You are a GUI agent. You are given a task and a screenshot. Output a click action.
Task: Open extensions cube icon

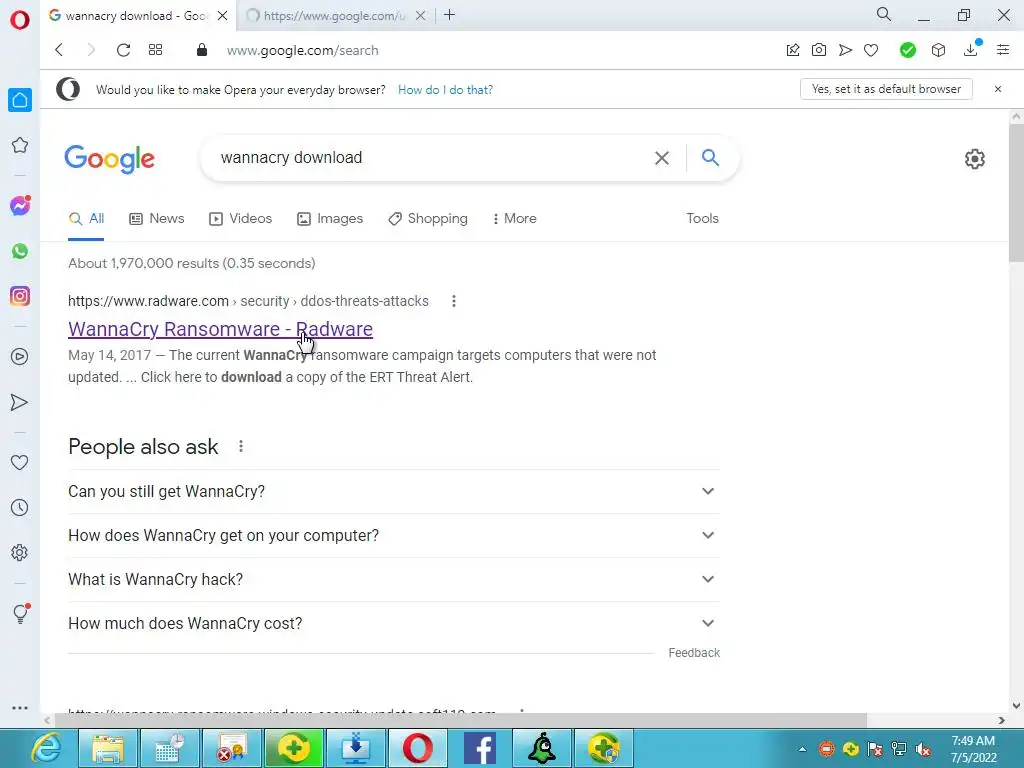(938, 50)
